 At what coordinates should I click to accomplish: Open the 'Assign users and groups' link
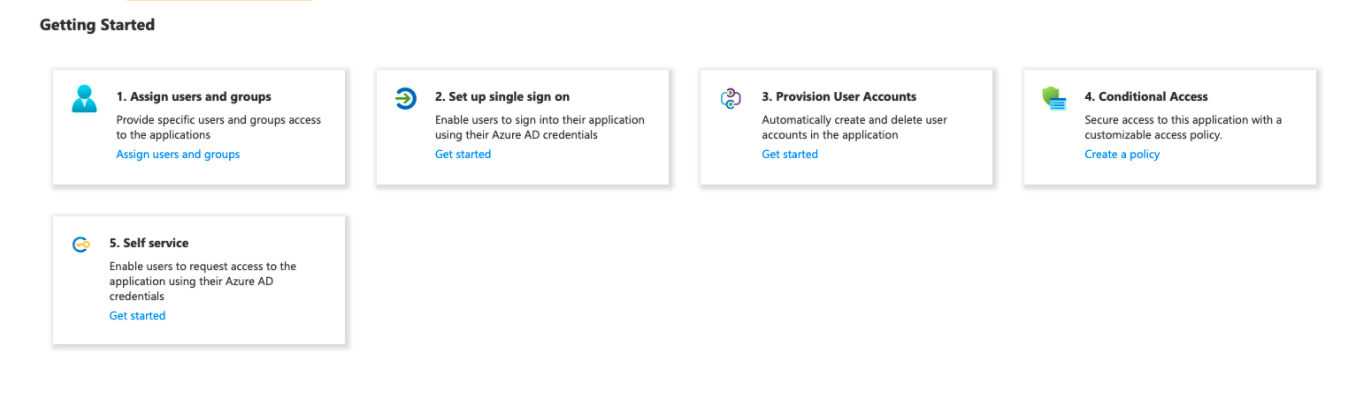point(178,154)
